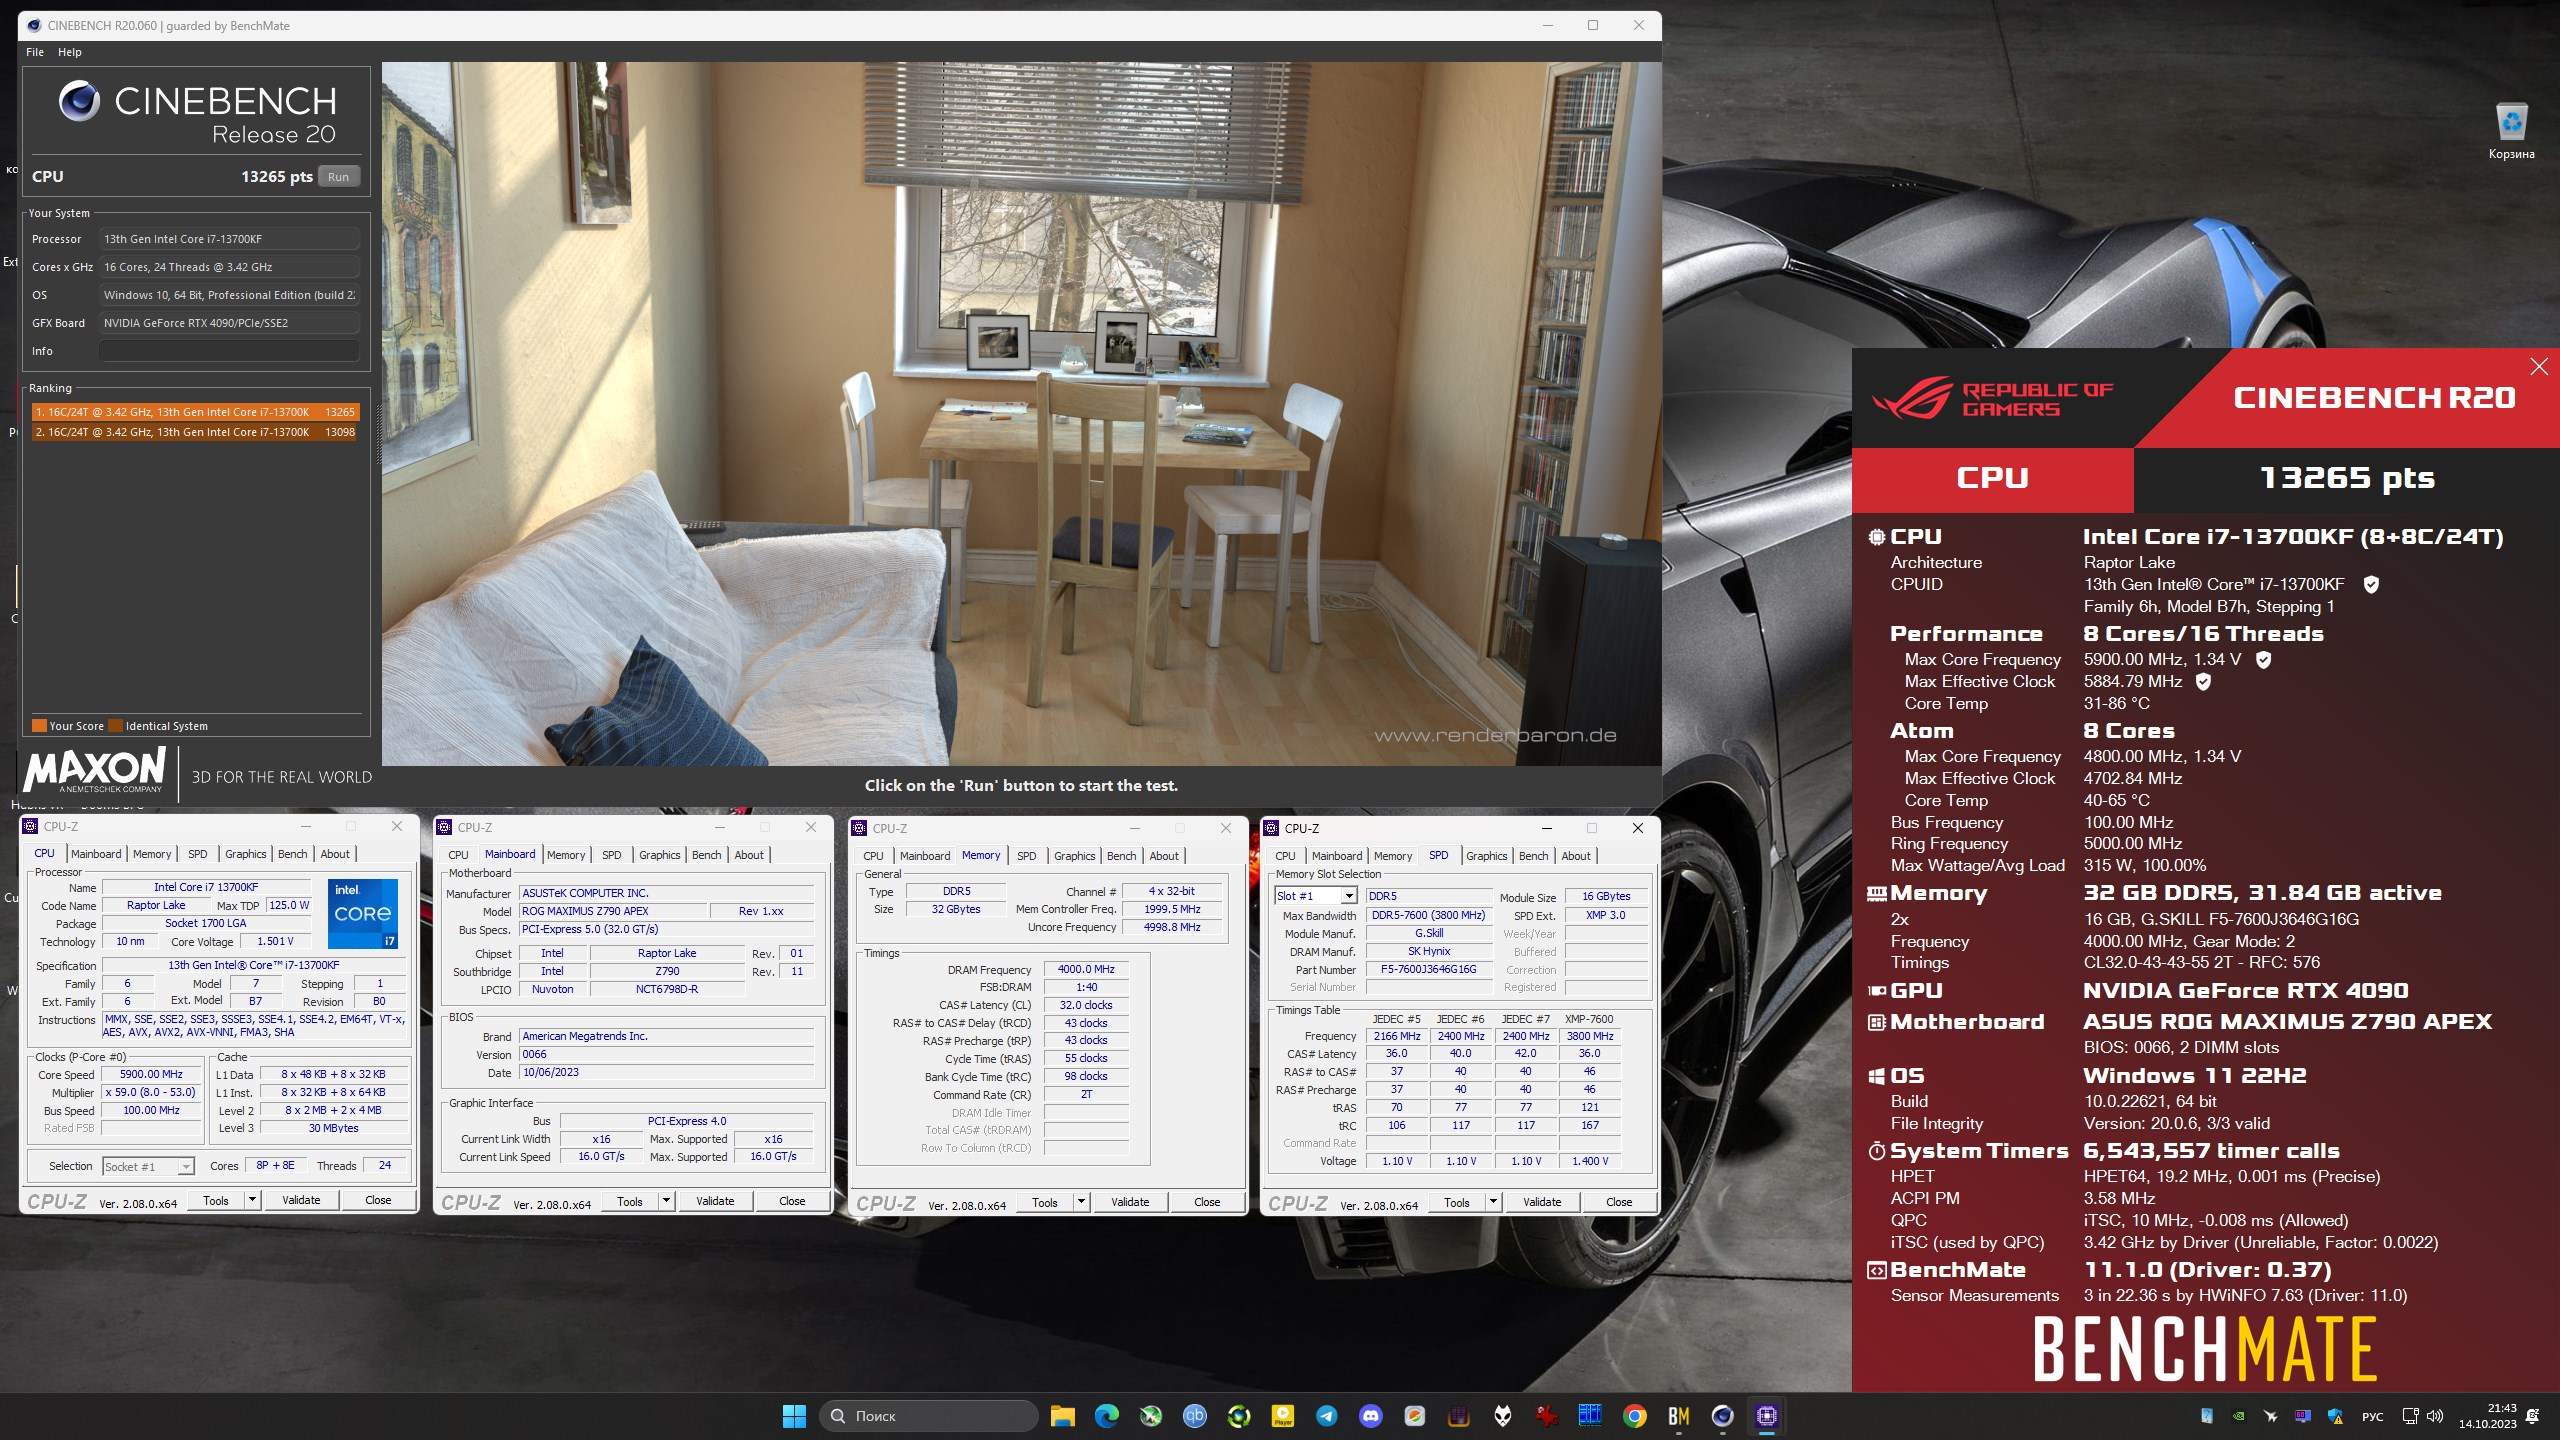Screen dimensions: 2560x1440
Task: Click Validate in the CPU-Z CPU window
Action: tap(301, 1200)
